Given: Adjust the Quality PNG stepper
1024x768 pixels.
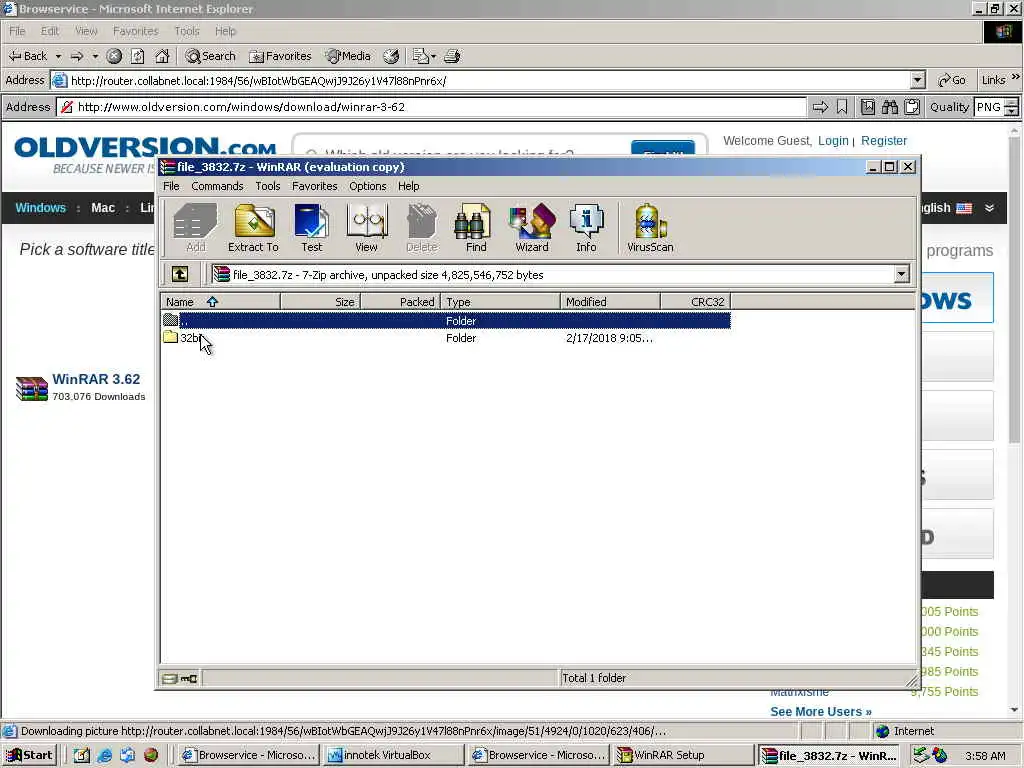Looking at the screenshot, I should [x=1012, y=107].
